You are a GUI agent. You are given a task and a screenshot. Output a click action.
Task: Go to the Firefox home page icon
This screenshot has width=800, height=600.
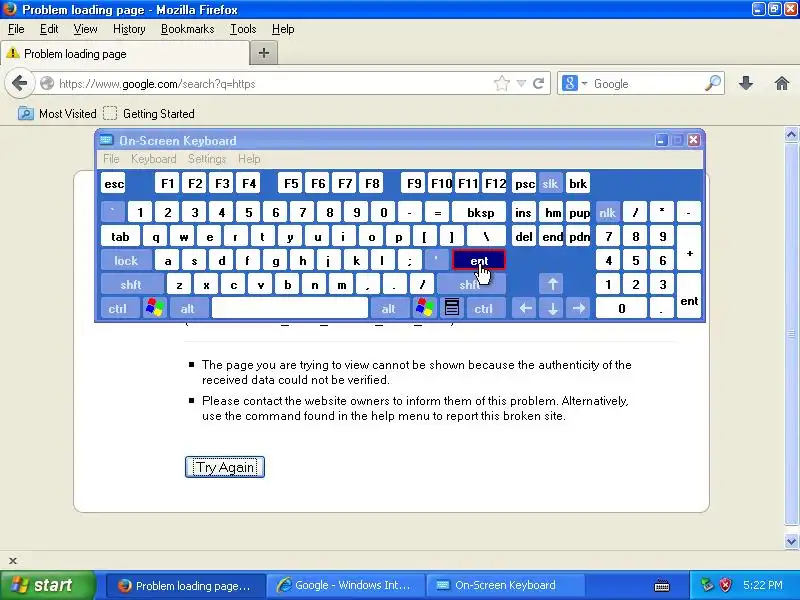tap(782, 83)
